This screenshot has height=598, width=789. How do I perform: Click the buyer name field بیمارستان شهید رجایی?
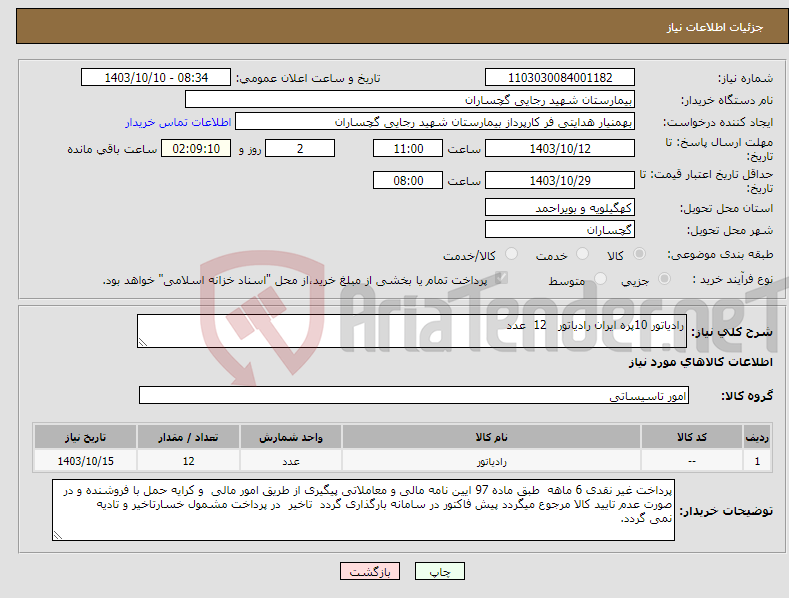point(410,100)
